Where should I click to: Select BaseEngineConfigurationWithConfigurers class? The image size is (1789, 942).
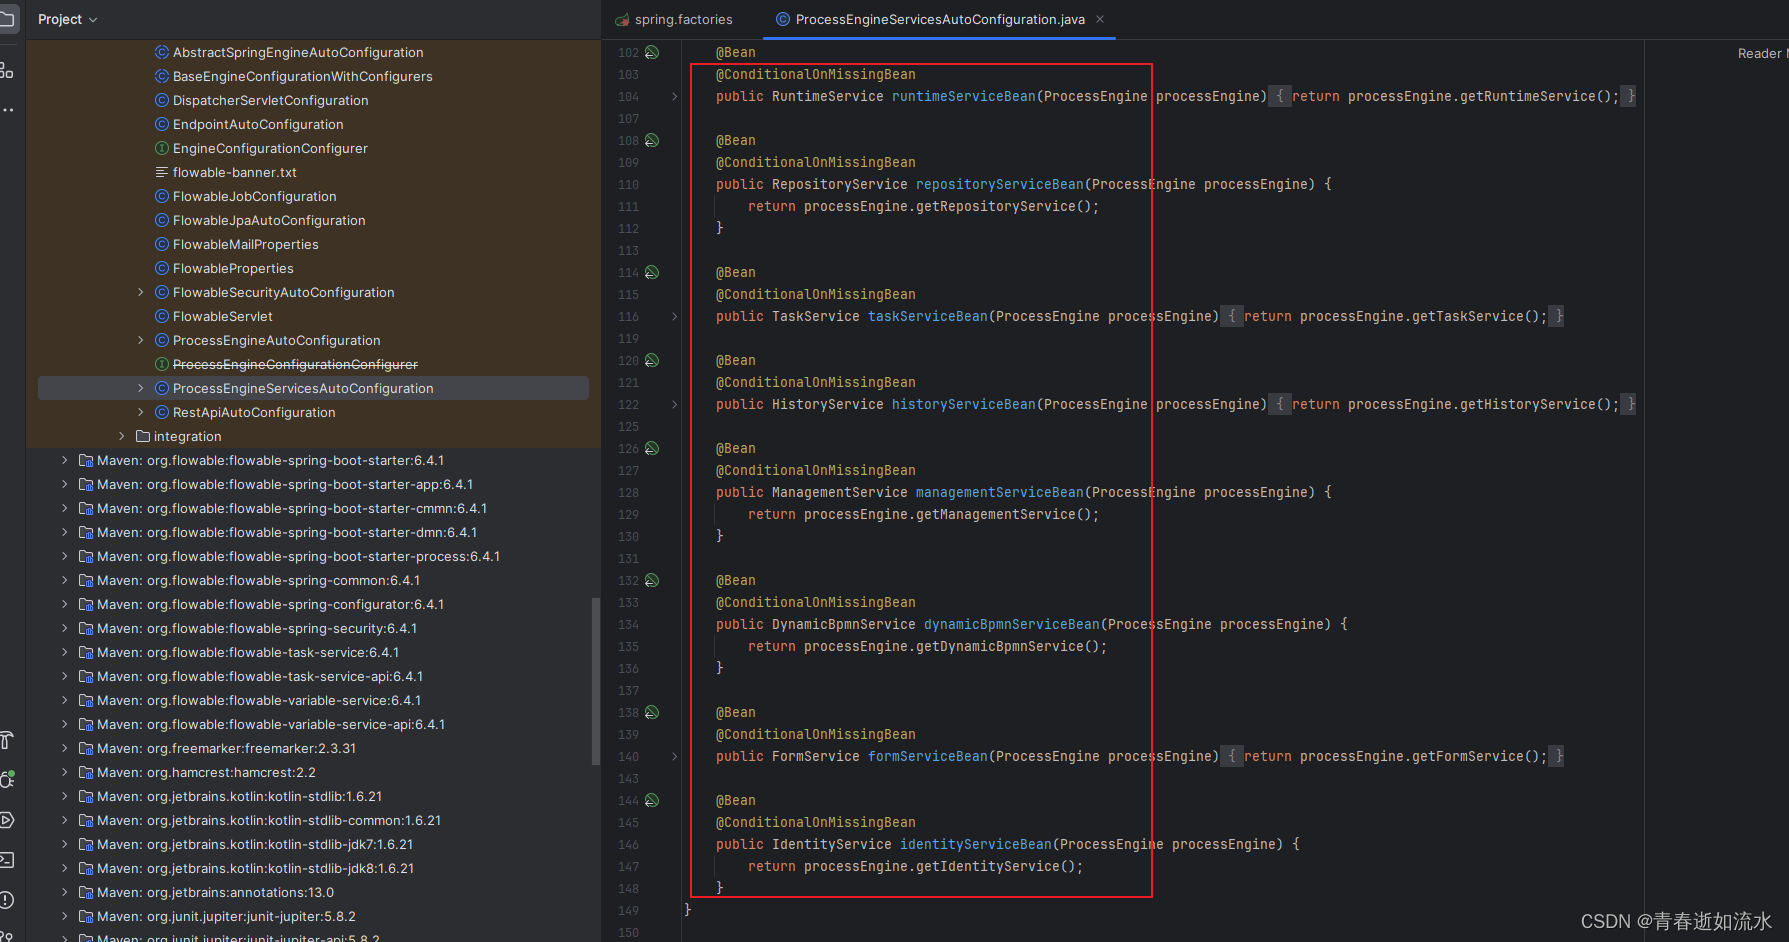[302, 76]
